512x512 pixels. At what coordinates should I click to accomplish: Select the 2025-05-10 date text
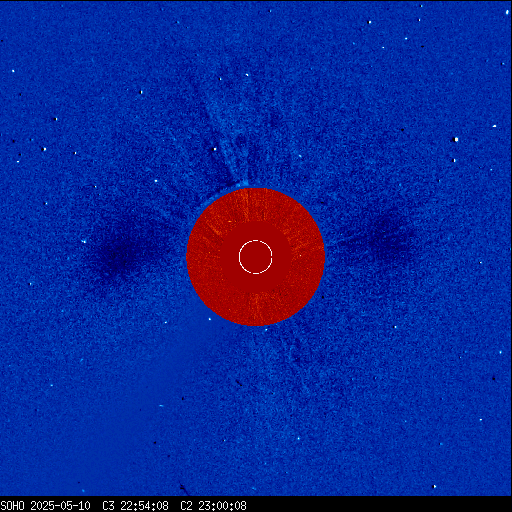pyautogui.click(x=60, y=506)
